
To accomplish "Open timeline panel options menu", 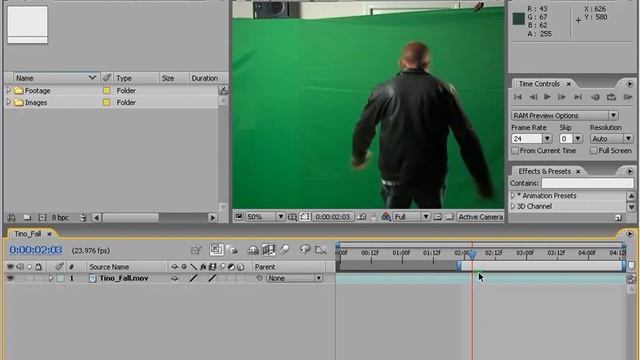I will pyautogui.click(x=629, y=234).
